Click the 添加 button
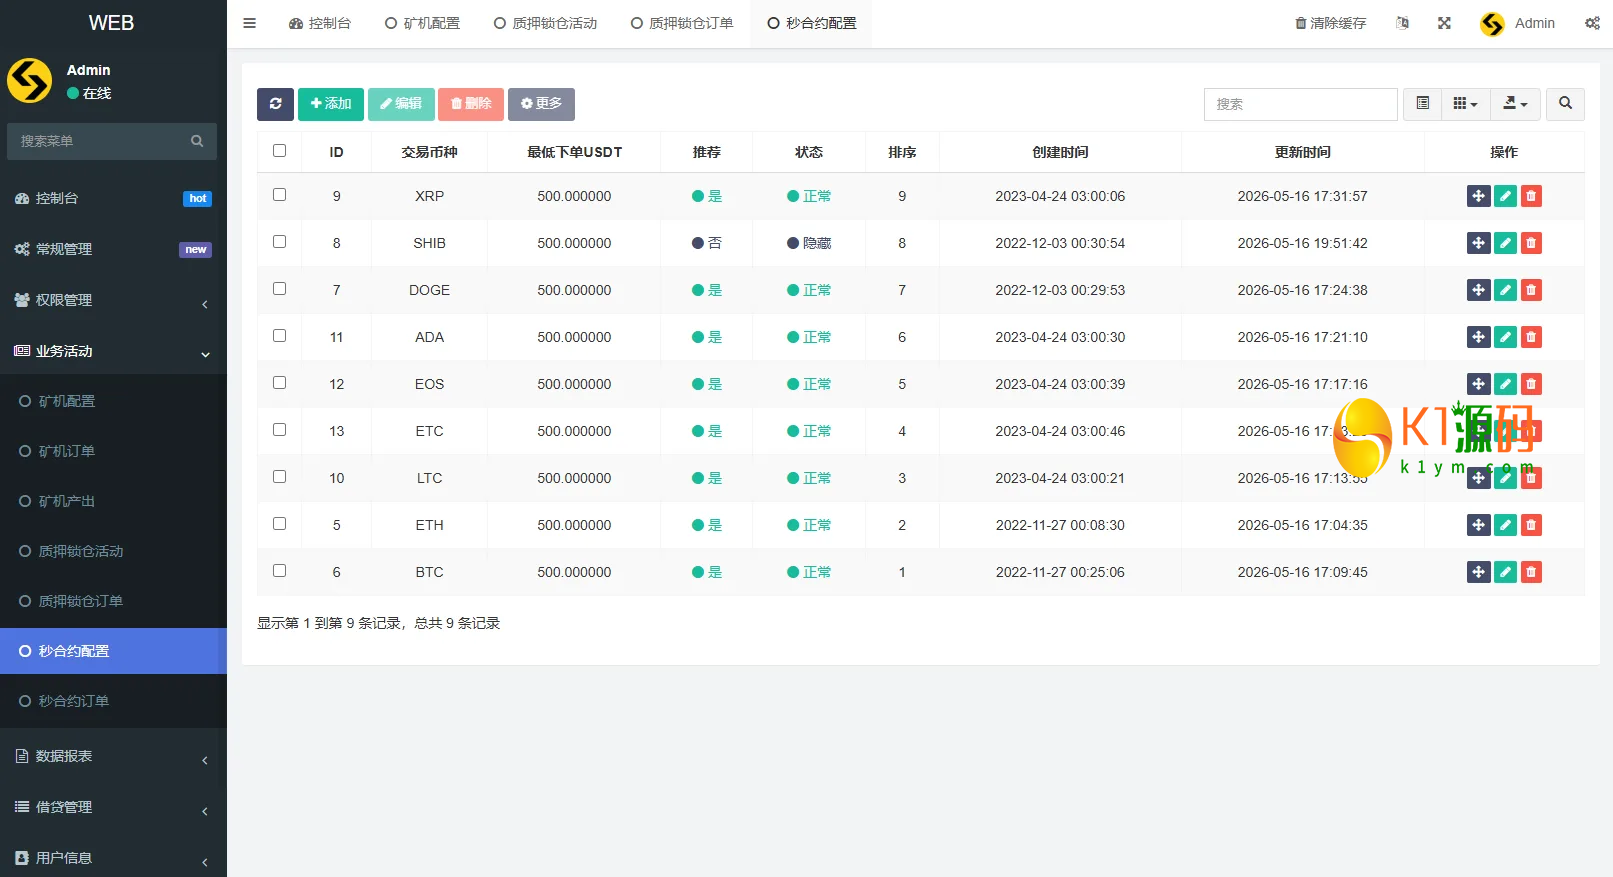 tap(331, 104)
